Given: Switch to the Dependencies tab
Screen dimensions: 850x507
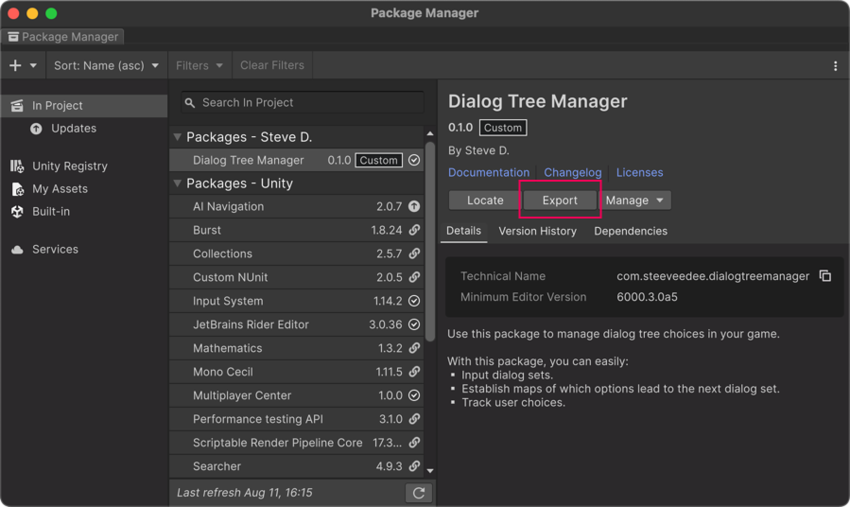Looking at the screenshot, I should click(630, 231).
